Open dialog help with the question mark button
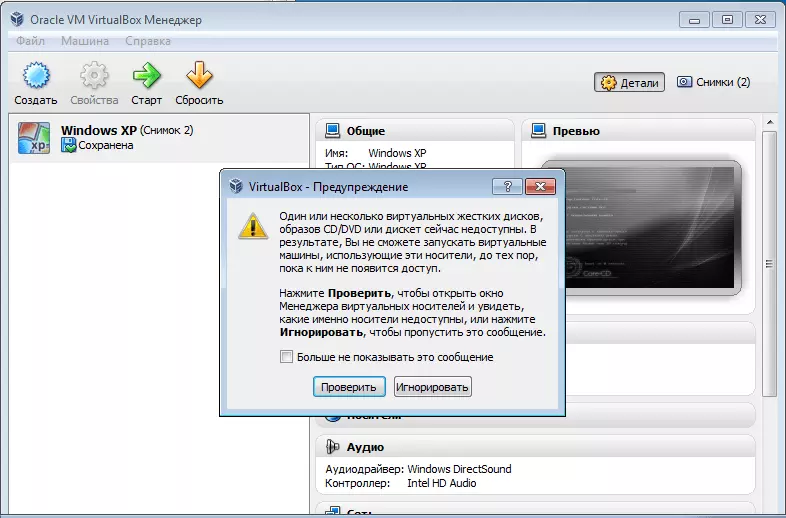Screen dimensions: 786x518 [x=507, y=187]
